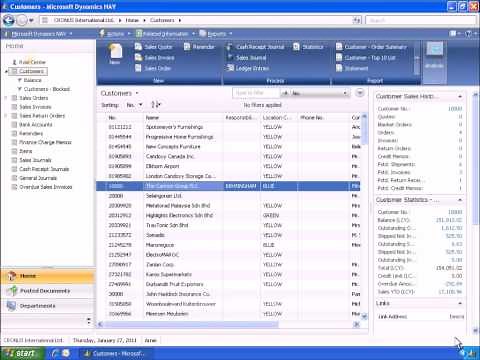Select Bank Accounts in the navigation pane
The width and height of the screenshot is (480, 360).
tap(36, 125)
